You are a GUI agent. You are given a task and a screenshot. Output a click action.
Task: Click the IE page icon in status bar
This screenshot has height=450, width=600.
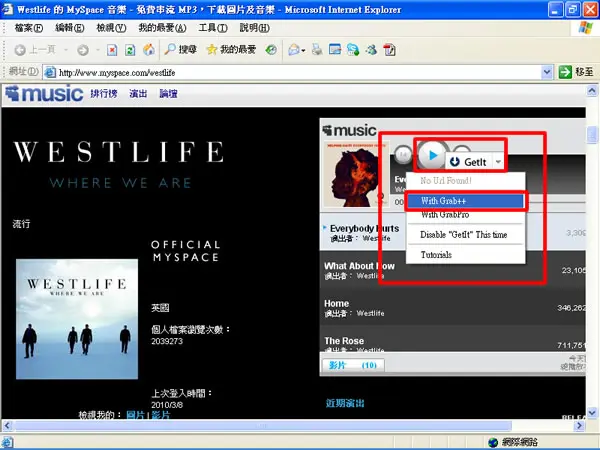click(8, 442)
